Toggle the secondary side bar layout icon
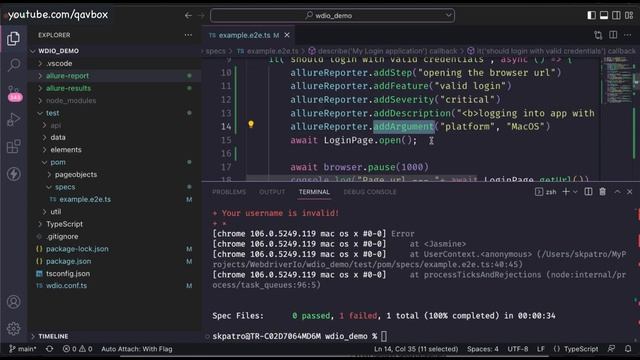Viewport: 640px width, 360px height. (616, 16)
